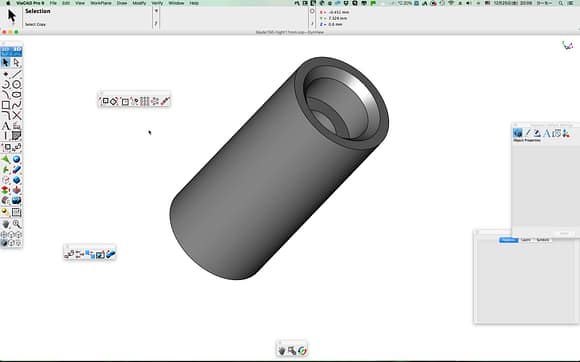Click the grid array icon in the floating transform palette
The width and height of the screenshot is (580, 362).
pyautogui.click(x=145, y=101)
